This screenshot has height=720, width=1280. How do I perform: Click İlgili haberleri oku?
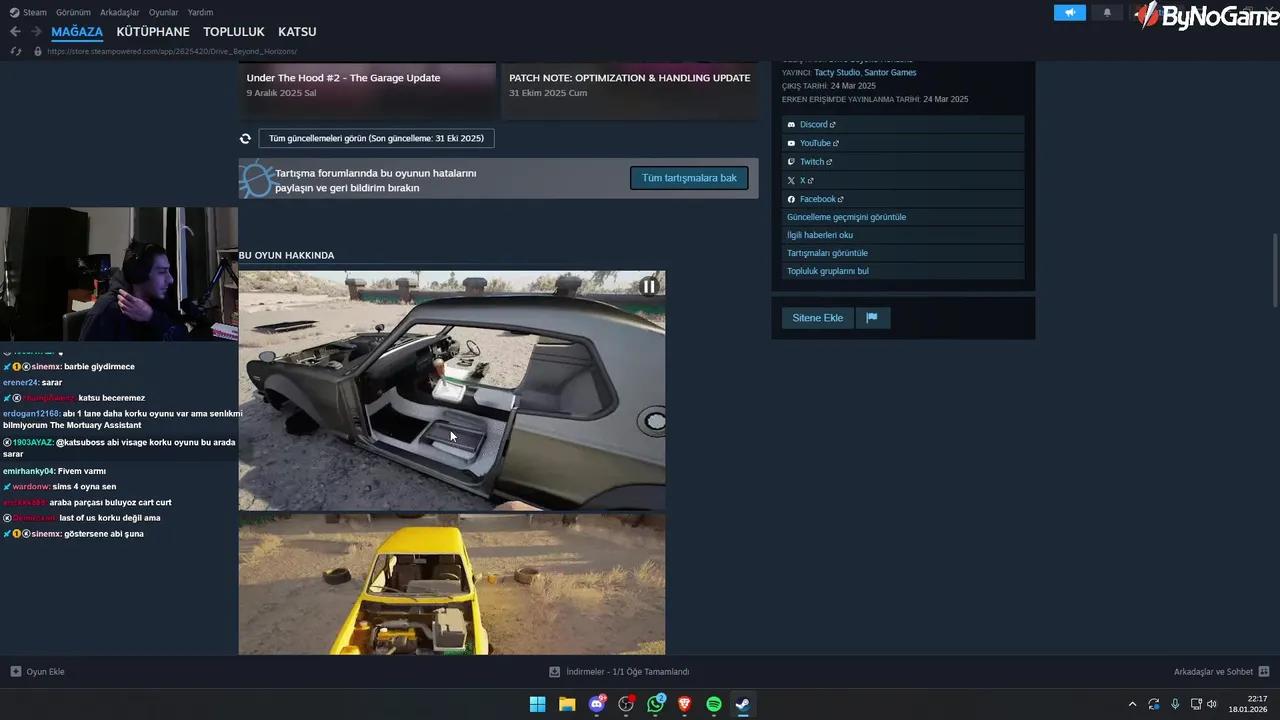coord(903,235)
